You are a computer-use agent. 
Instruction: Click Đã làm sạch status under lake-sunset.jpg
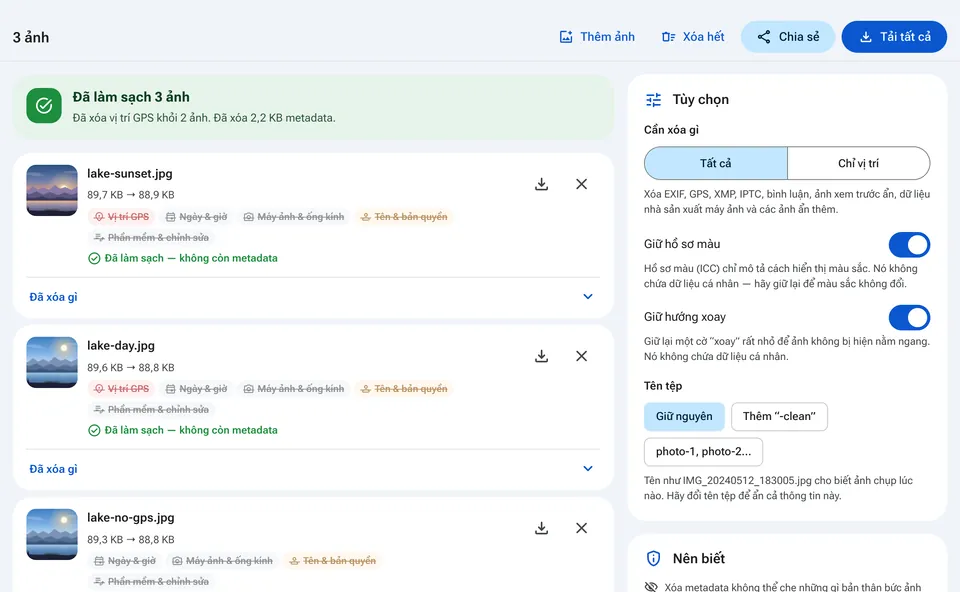point(182,258)
